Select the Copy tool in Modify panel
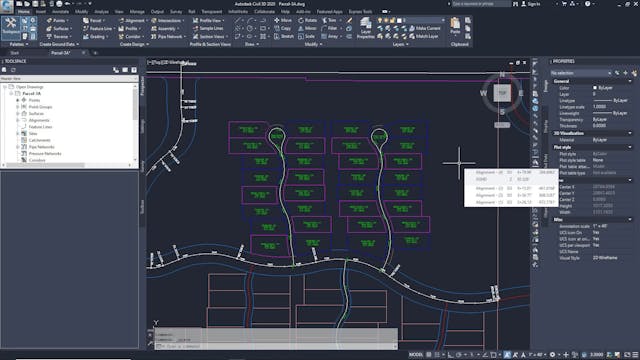This screenshot has width=640, height=360. coord(283,29)
